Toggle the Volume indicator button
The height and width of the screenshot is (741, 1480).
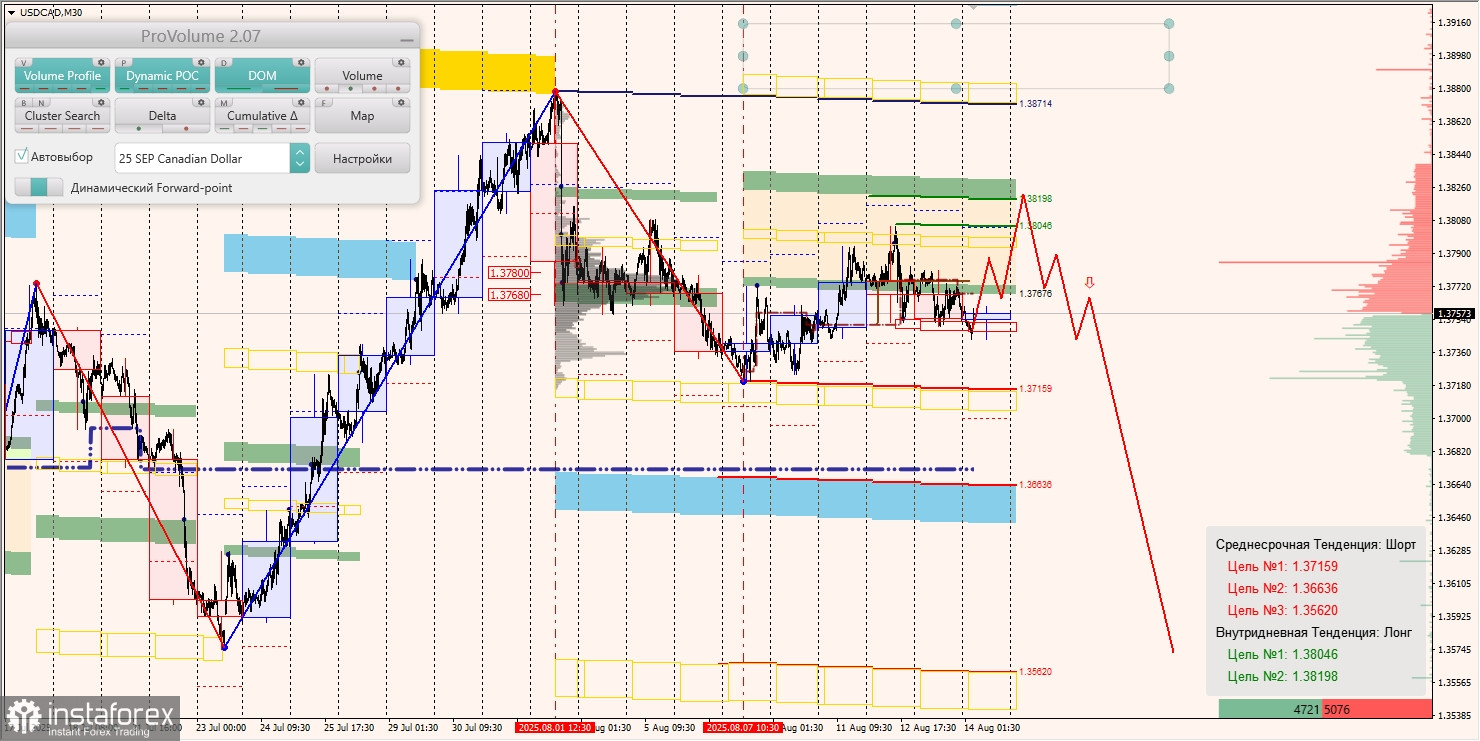pyautogui.click(x=362, y=76)
